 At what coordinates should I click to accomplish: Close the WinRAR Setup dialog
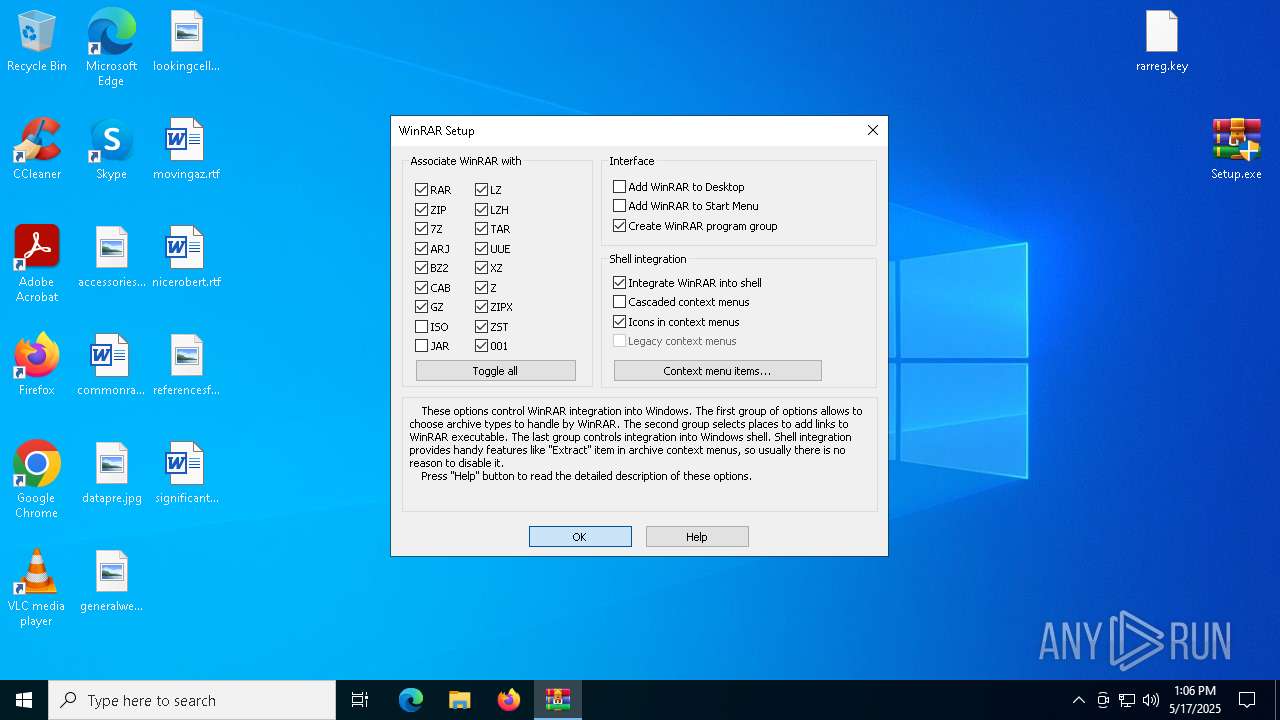point(872,131)
